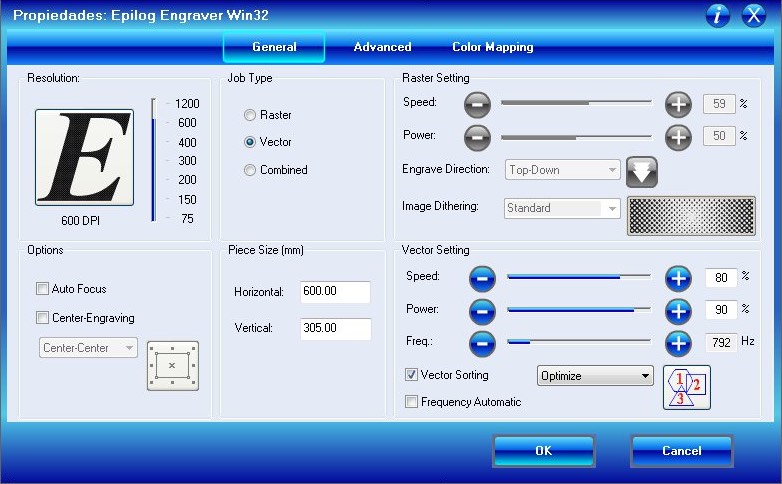Decrease Vector Power with minus button
Image resolution: width=782 pixels, height=484 pixels.
pos(482,311)
